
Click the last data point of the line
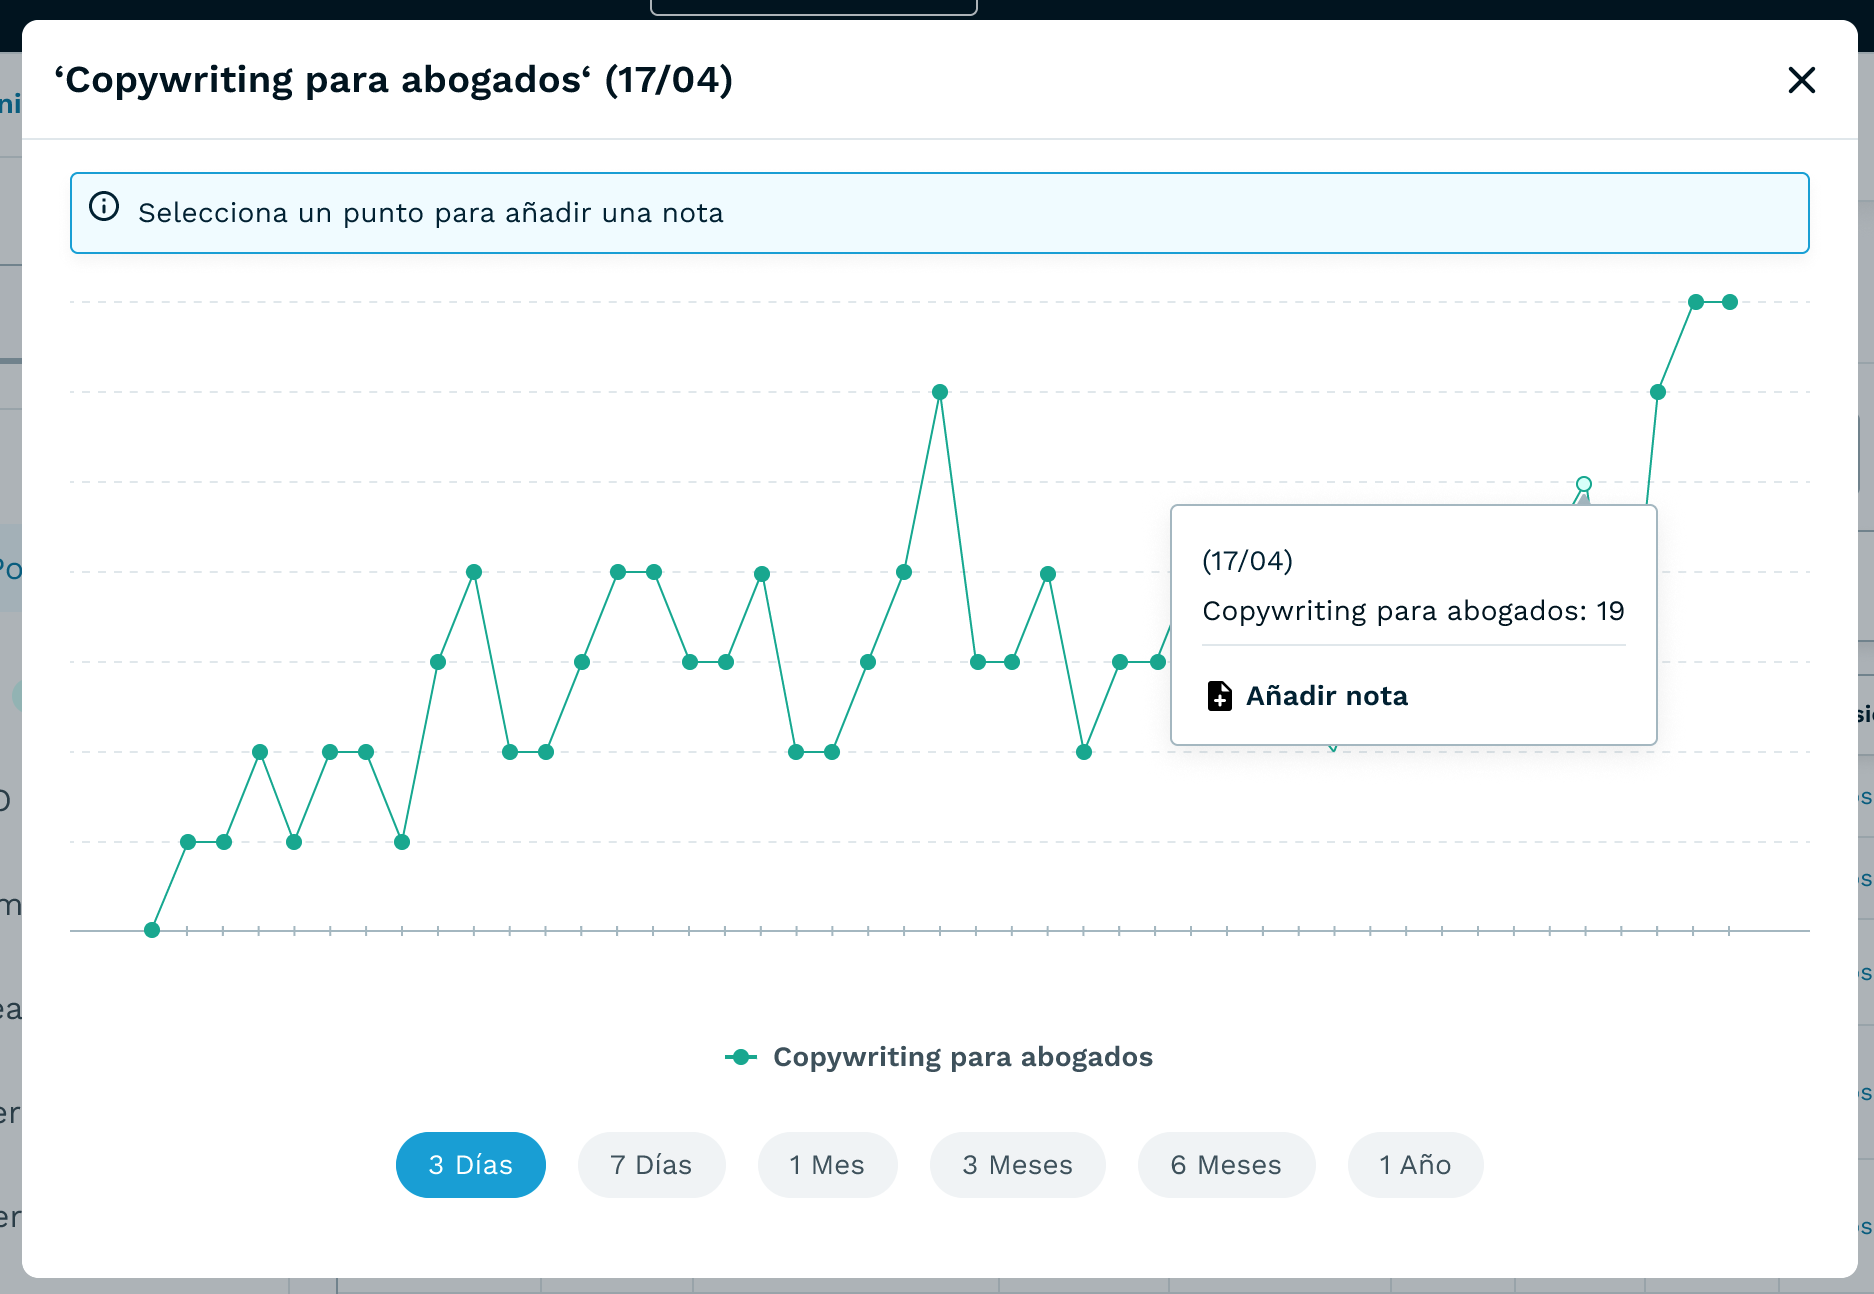[1730, 302]
